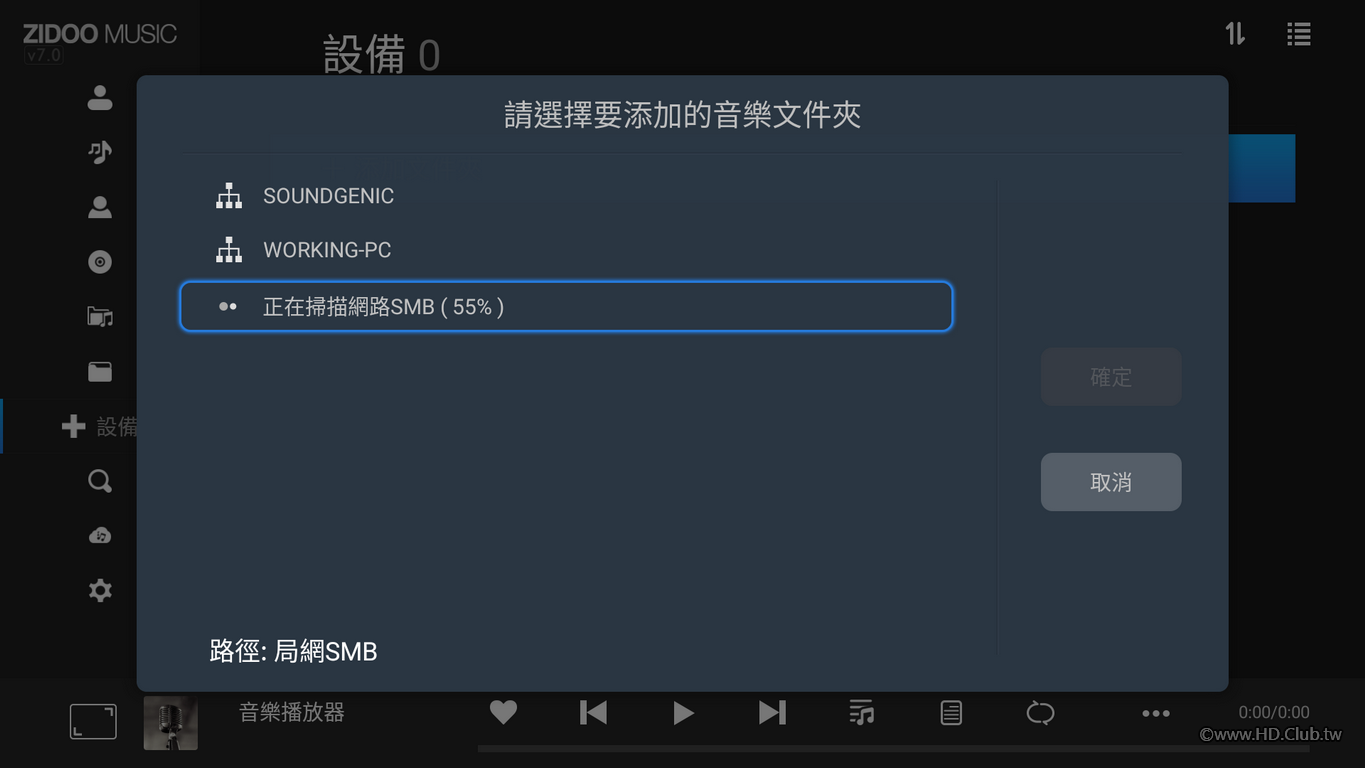The image size is (1365, 768).
Task: Click the 取消 cancel button
Action: [1111, 482]
